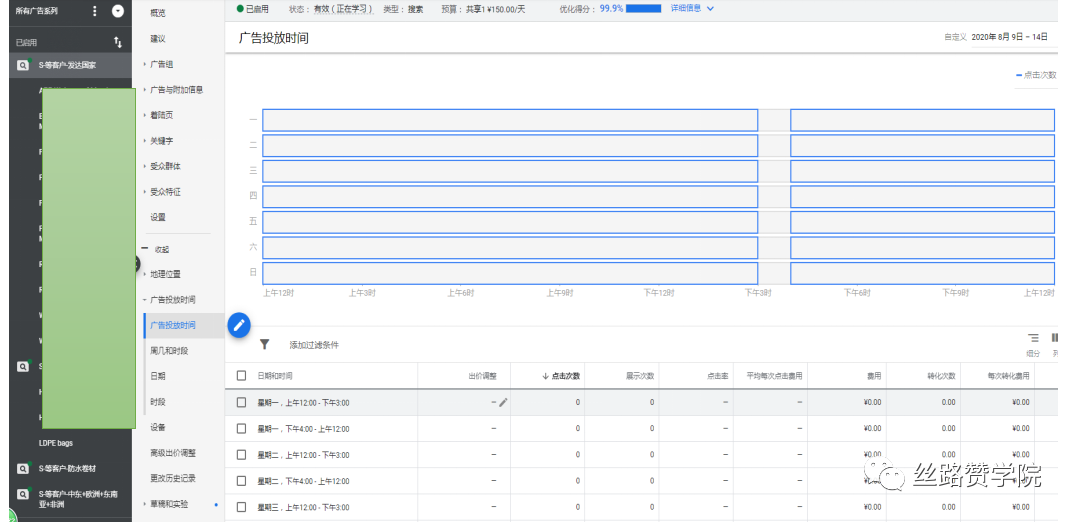Image resolution: width=1076 pixels, height=522 pixels.
Task: Click the 已启用 status at top
Action: pos(253,9)
